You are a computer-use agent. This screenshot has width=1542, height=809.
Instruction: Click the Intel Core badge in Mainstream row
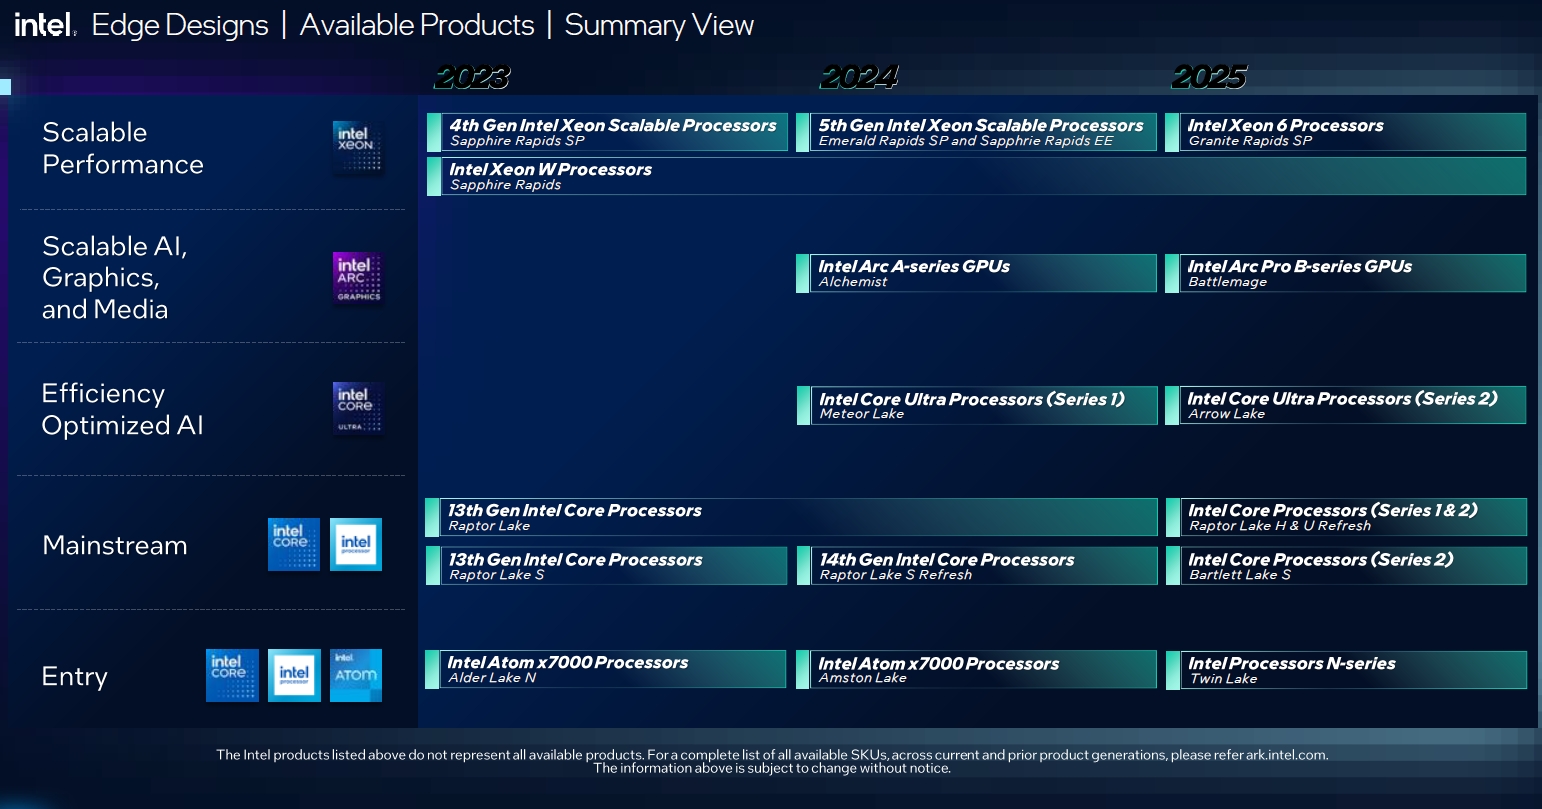coord(293,544)
